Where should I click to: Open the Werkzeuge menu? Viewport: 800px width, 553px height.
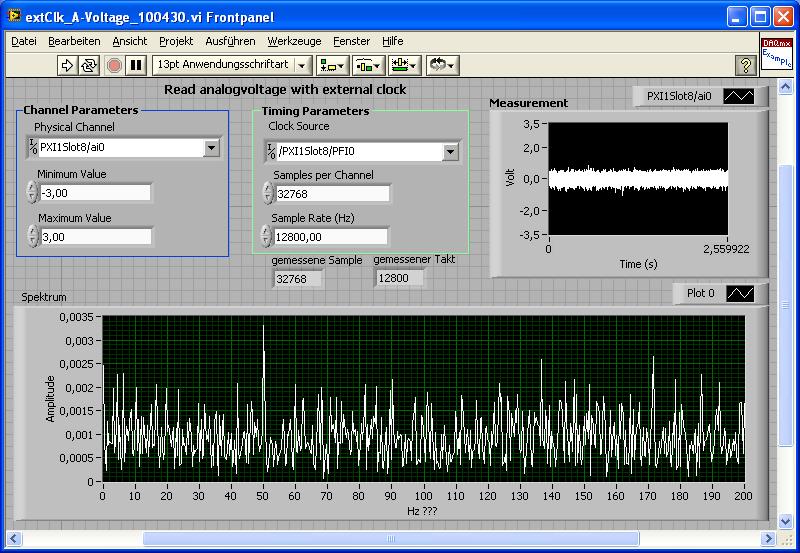tap(294, 41)
